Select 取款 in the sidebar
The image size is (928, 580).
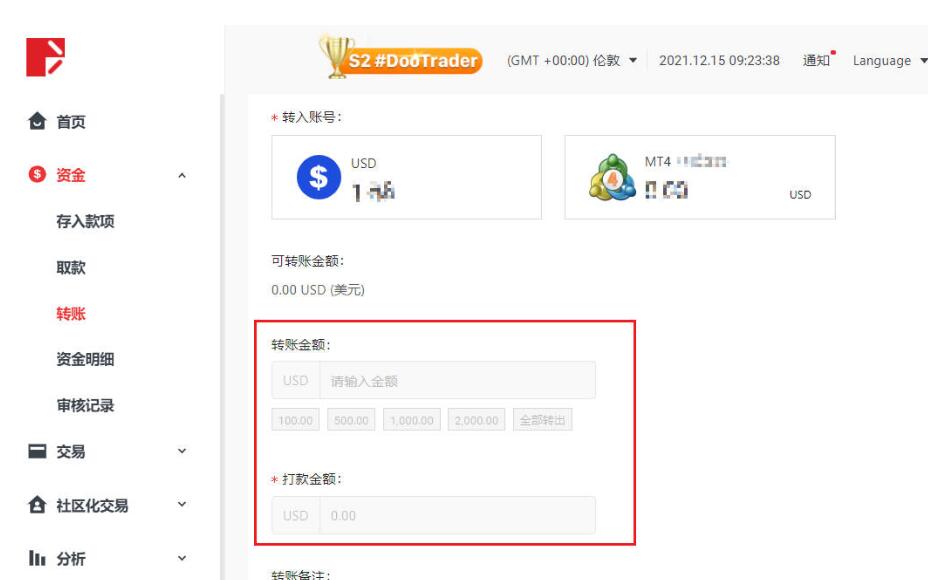(x=71, y=268)
